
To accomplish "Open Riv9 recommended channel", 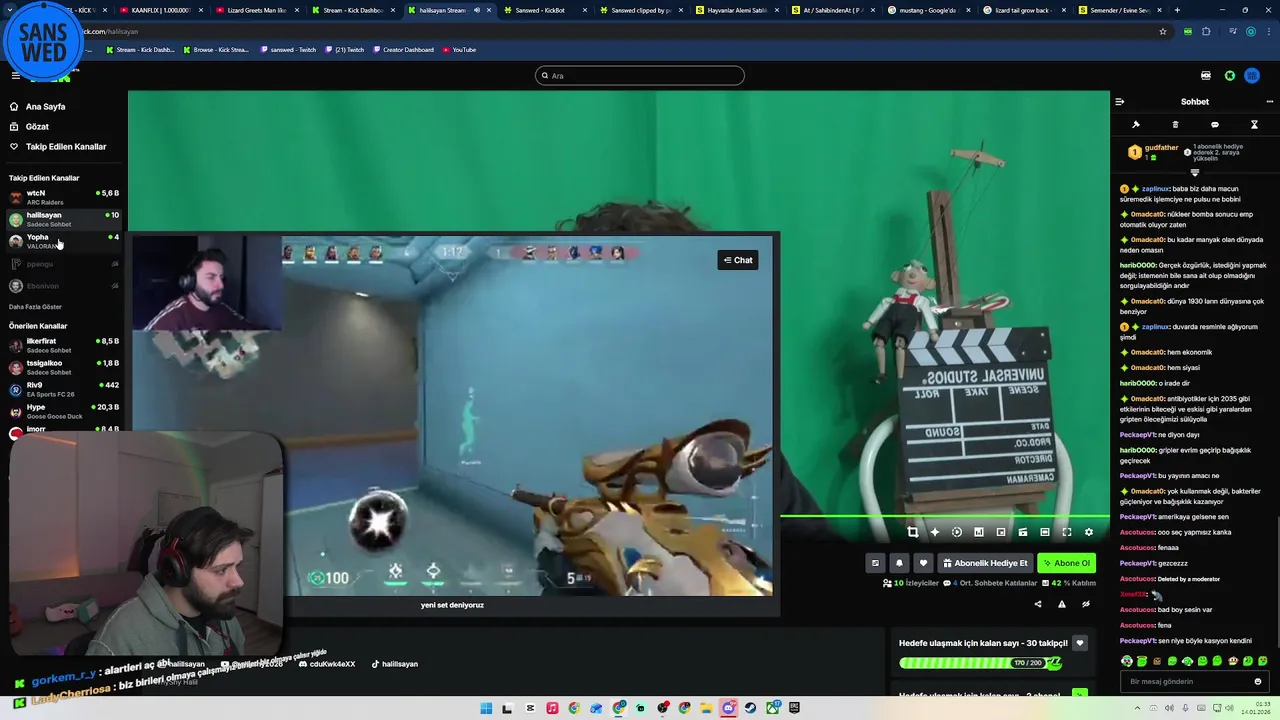I will coord(64,389).
